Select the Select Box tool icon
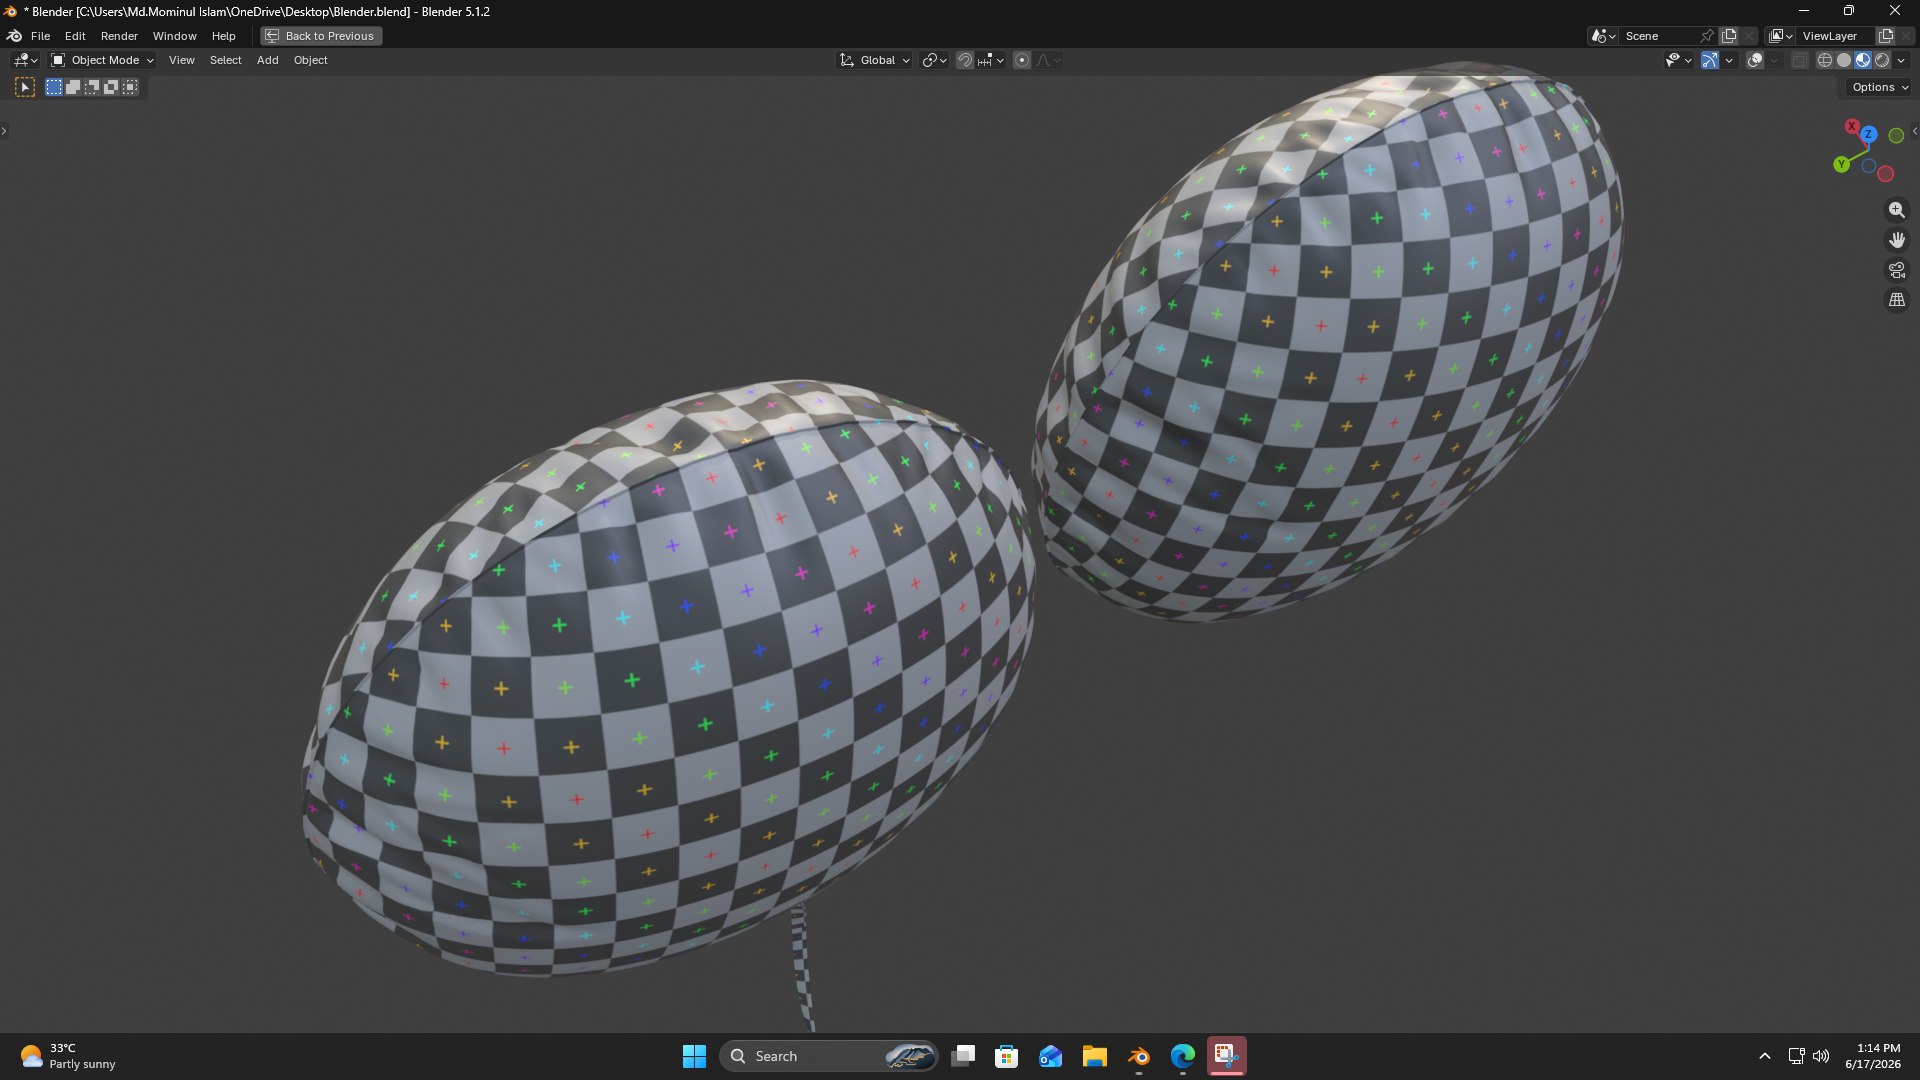 tap(25, 87)
